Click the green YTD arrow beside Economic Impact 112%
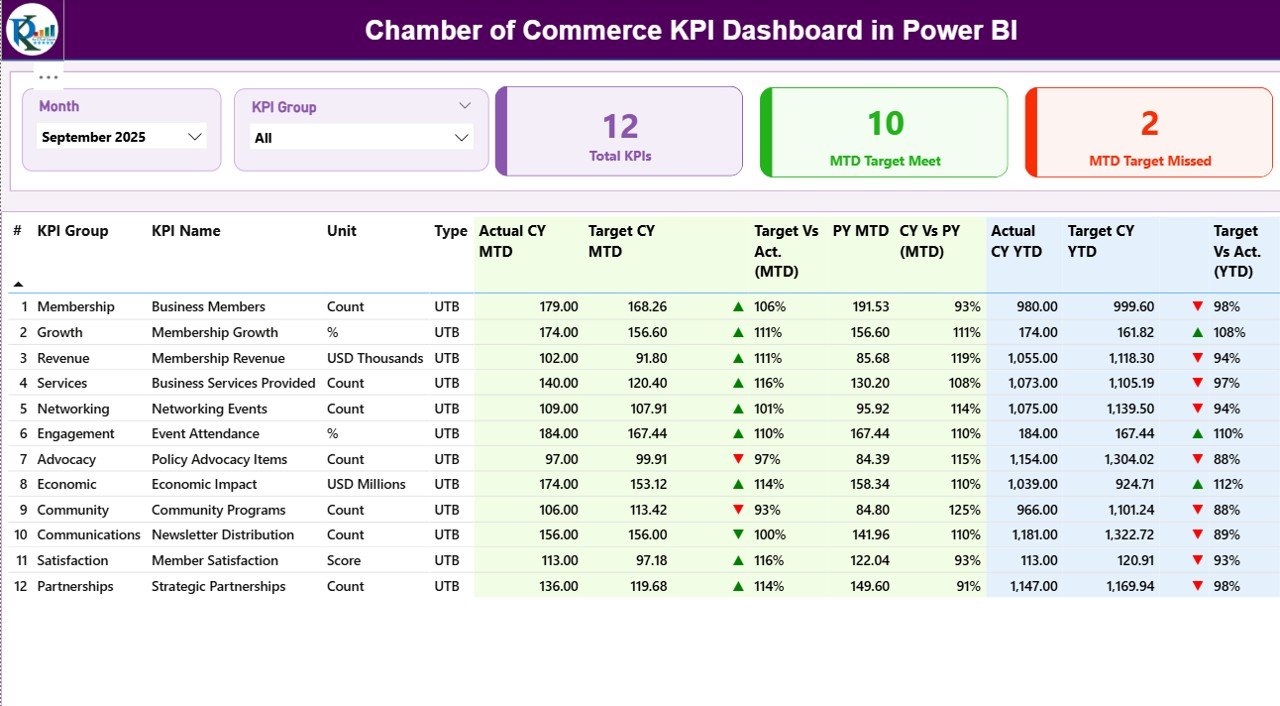 (x=1196, y=484)
